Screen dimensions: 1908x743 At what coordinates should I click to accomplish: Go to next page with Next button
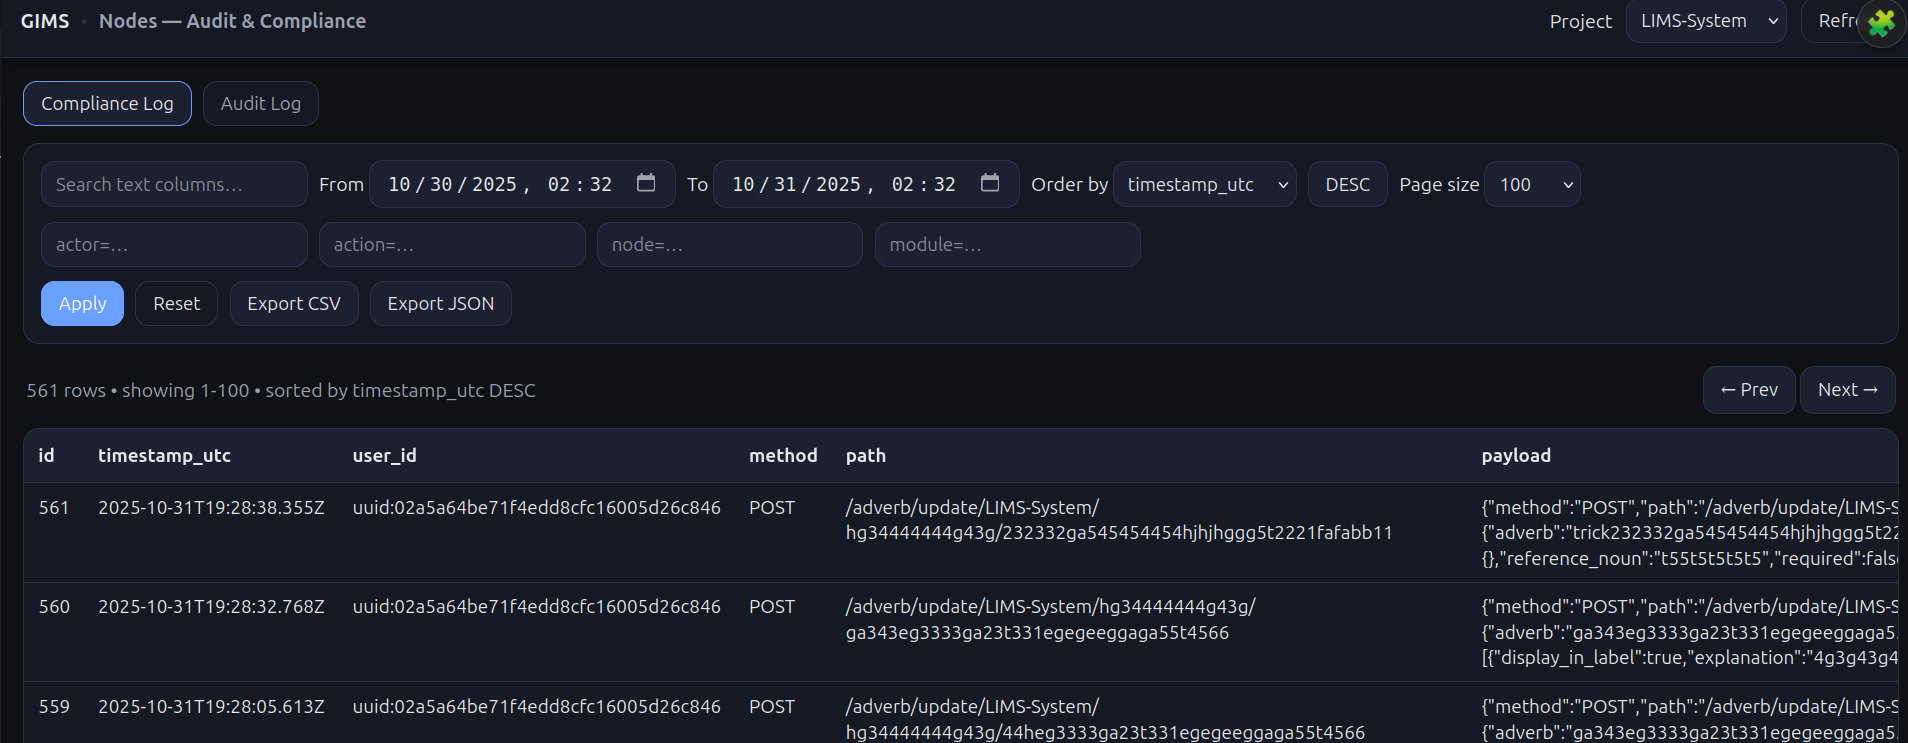click(x=1847, y=390)
